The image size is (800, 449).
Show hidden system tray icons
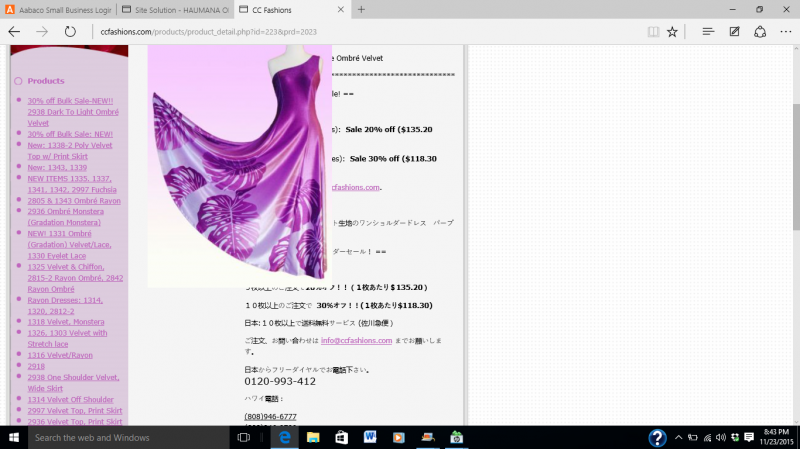click(681, 438)
